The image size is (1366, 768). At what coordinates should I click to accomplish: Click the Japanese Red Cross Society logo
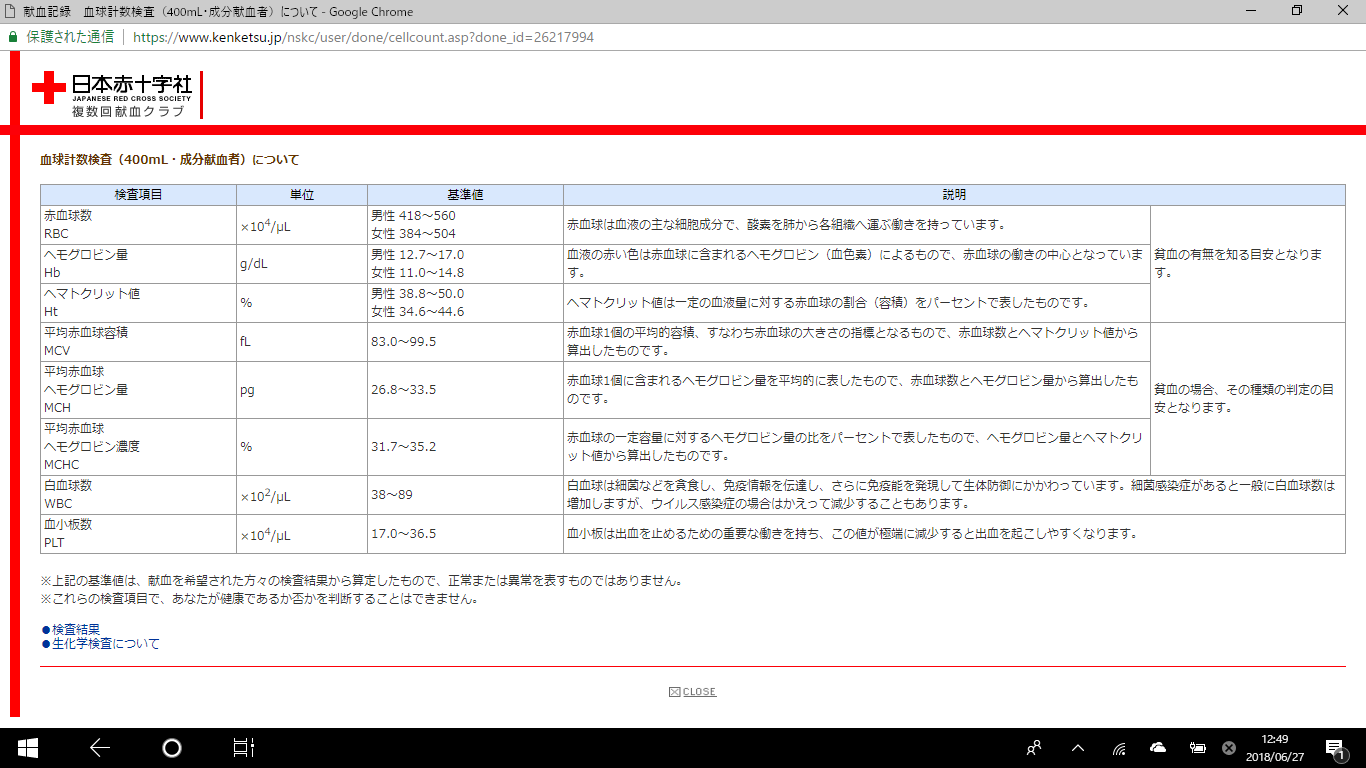[x=112, y=95]
